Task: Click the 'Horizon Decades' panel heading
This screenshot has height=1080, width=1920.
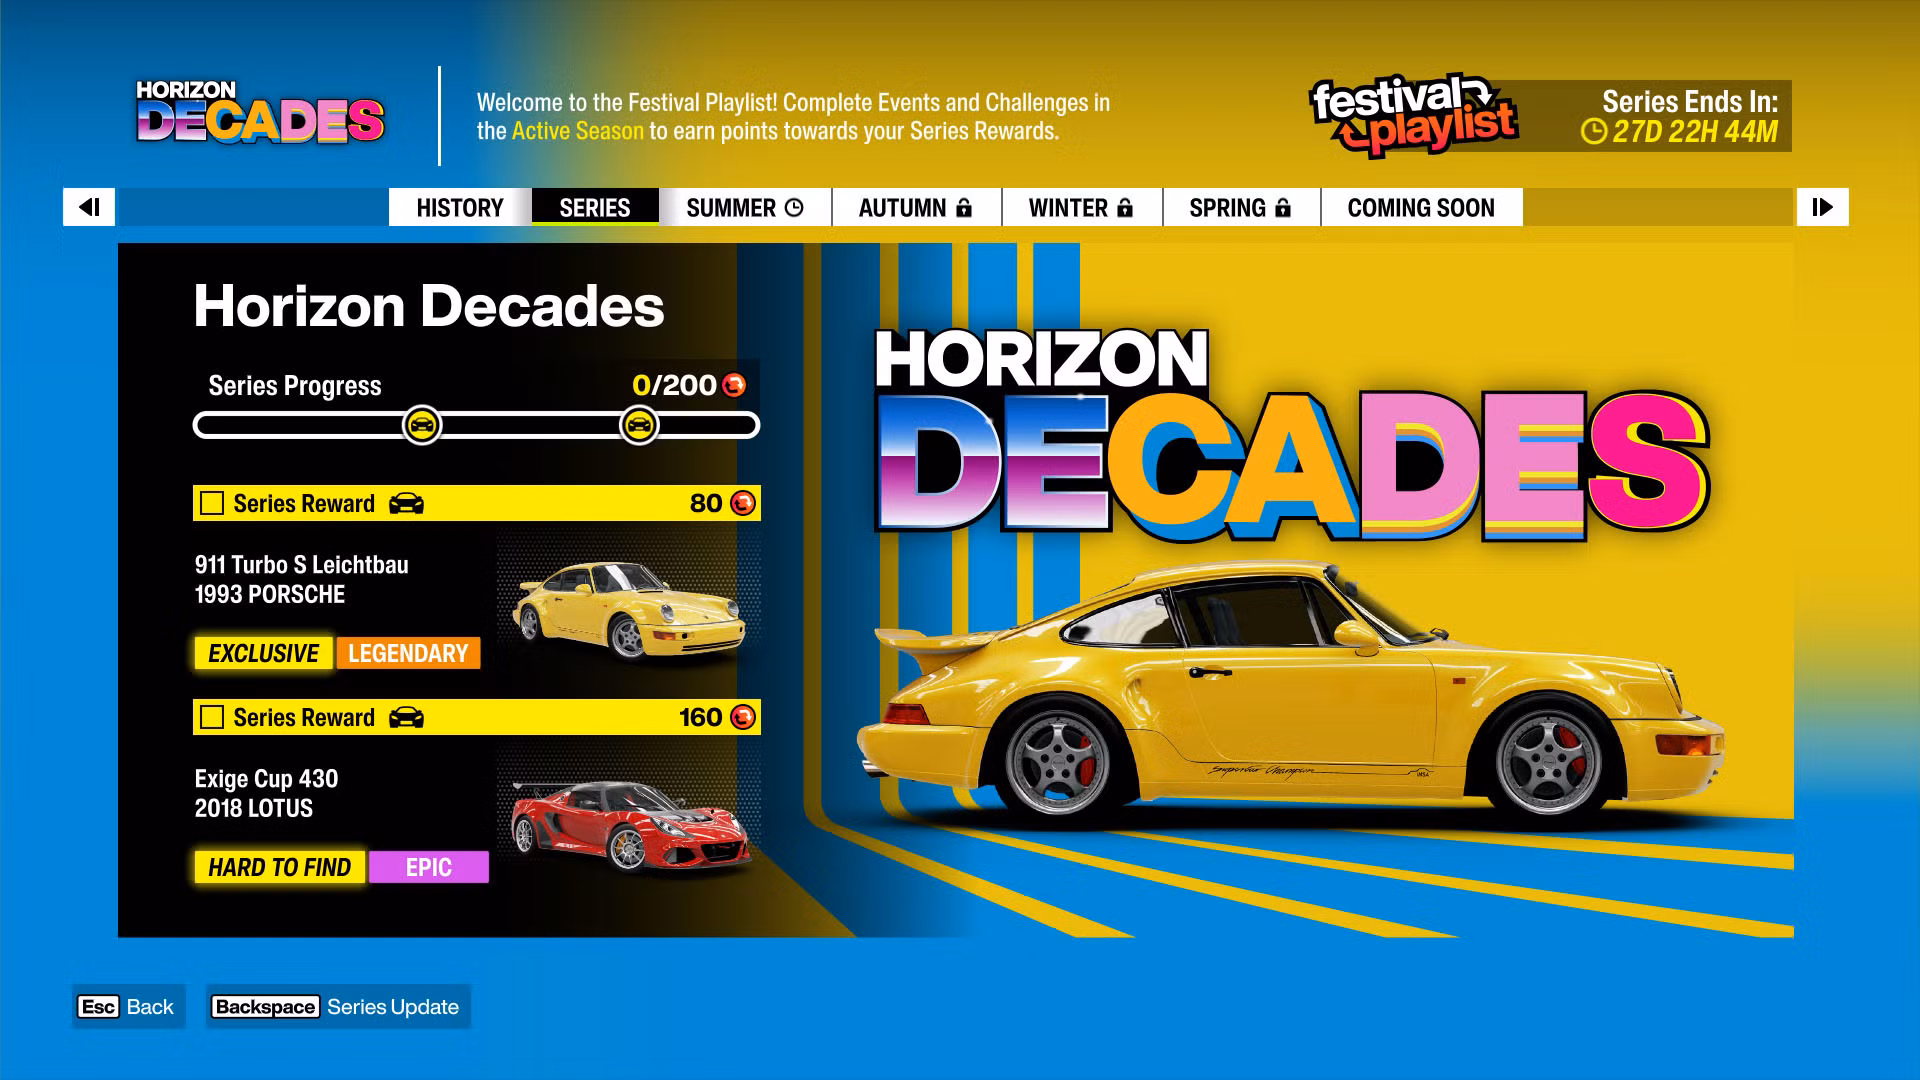Action: coord(428,306)
